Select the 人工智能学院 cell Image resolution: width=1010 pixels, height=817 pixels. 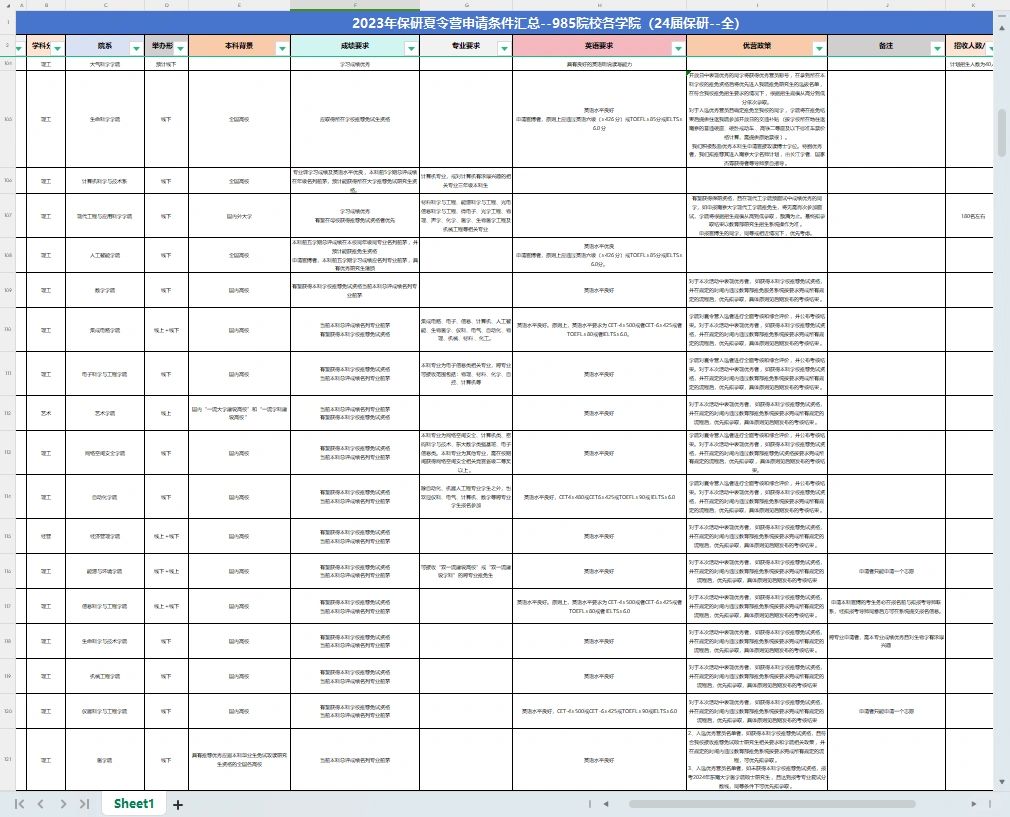[105, 255]
